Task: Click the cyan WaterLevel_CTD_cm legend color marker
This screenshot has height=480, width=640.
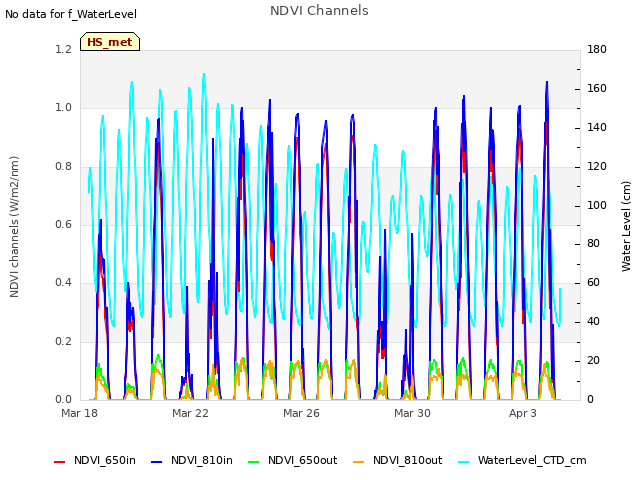Action: click(x=463, y=462)
